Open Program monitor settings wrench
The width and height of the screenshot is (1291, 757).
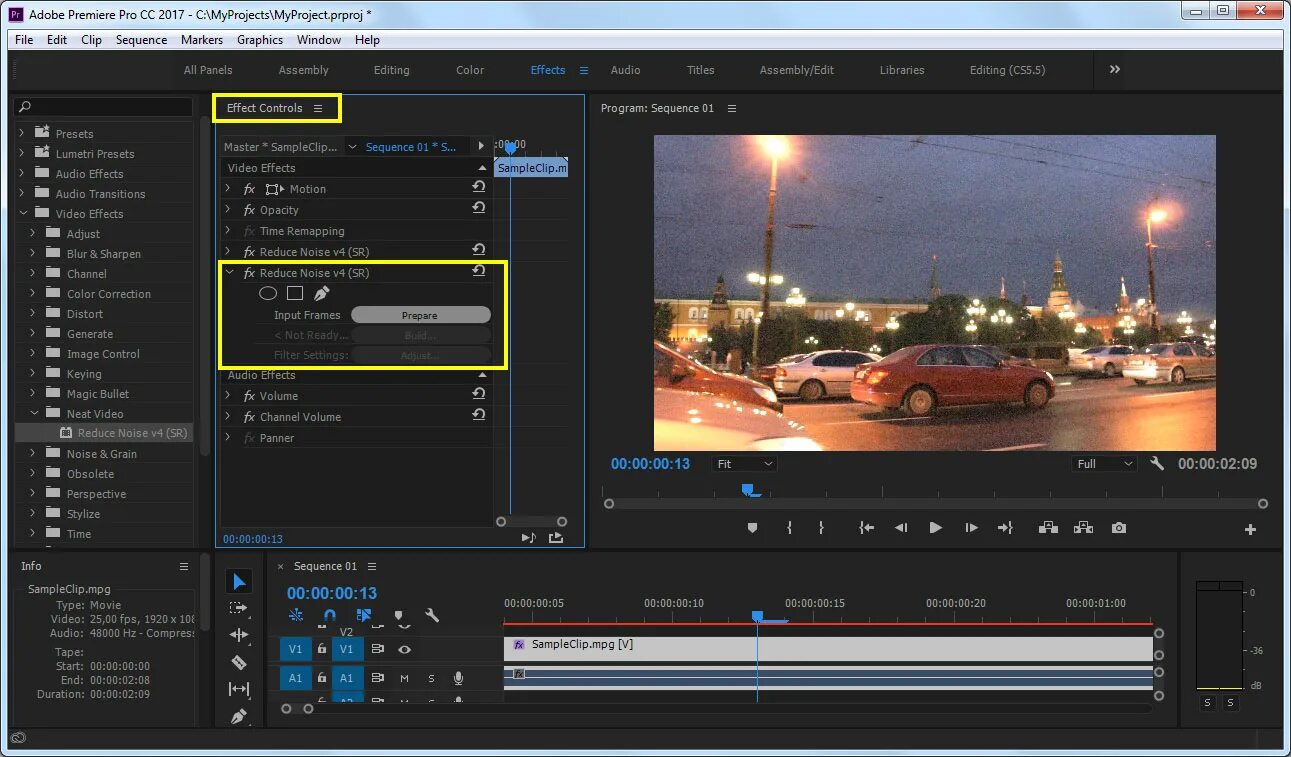[x=1157, y=464]
